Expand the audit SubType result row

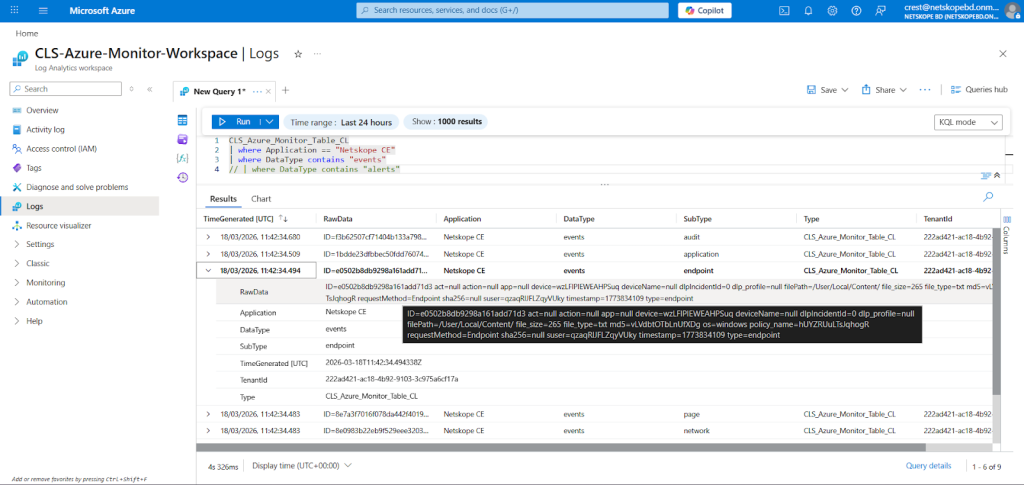tap(208, 237)
